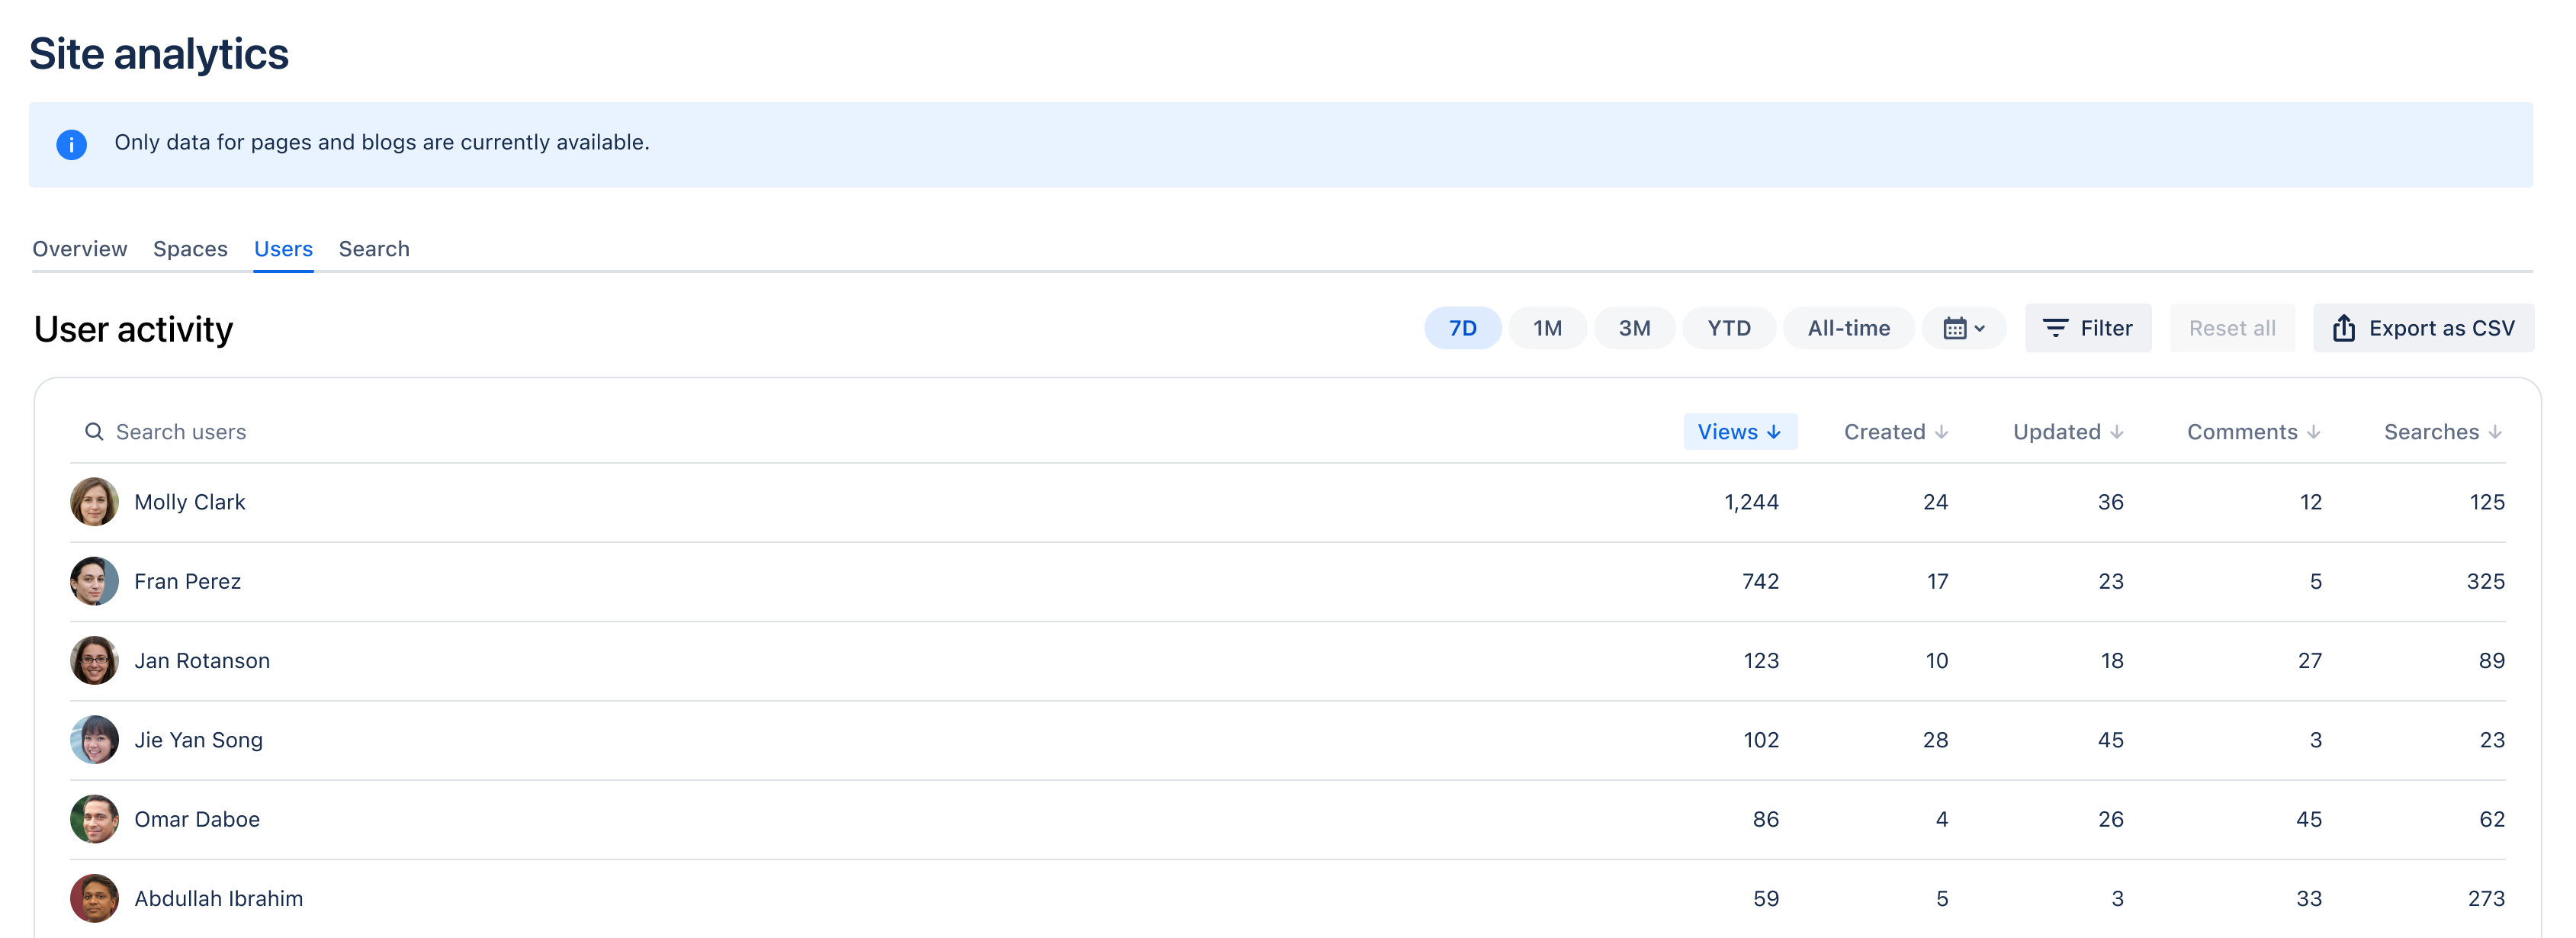Export user activity as CSV
Viewport: 2576px width, 938px height.
click(x=2423, y=328)
